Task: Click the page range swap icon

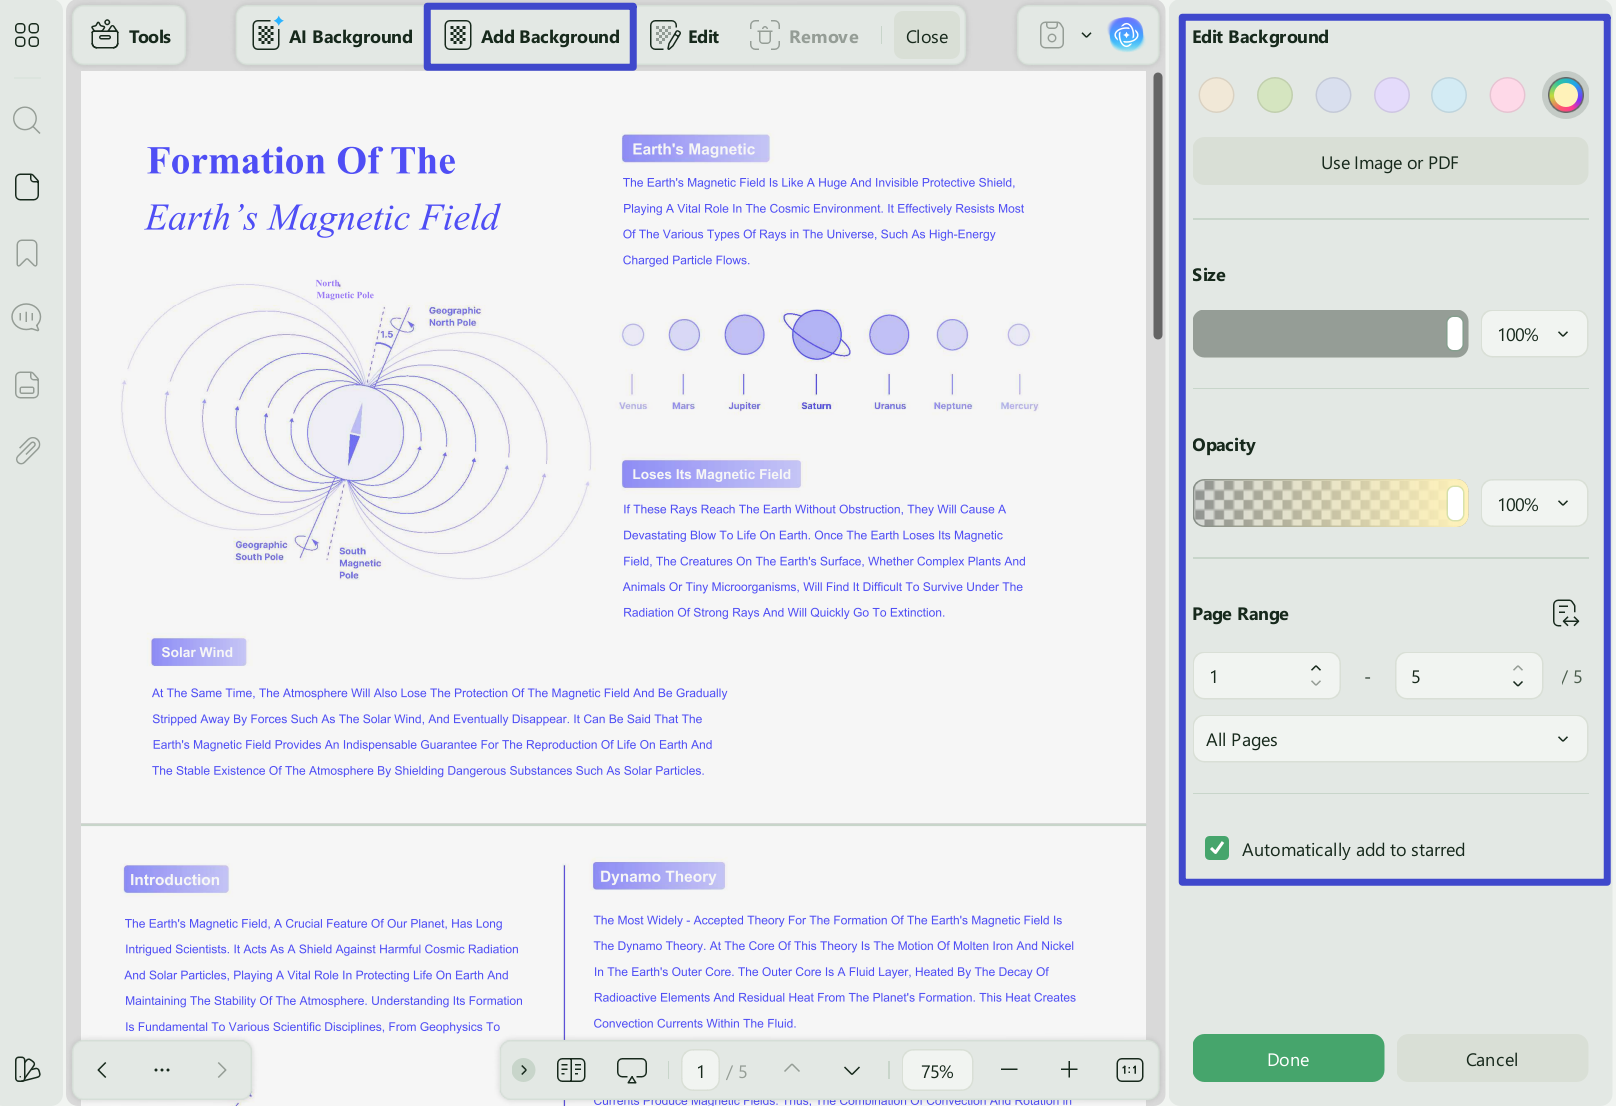Action: click(1566, 613)
